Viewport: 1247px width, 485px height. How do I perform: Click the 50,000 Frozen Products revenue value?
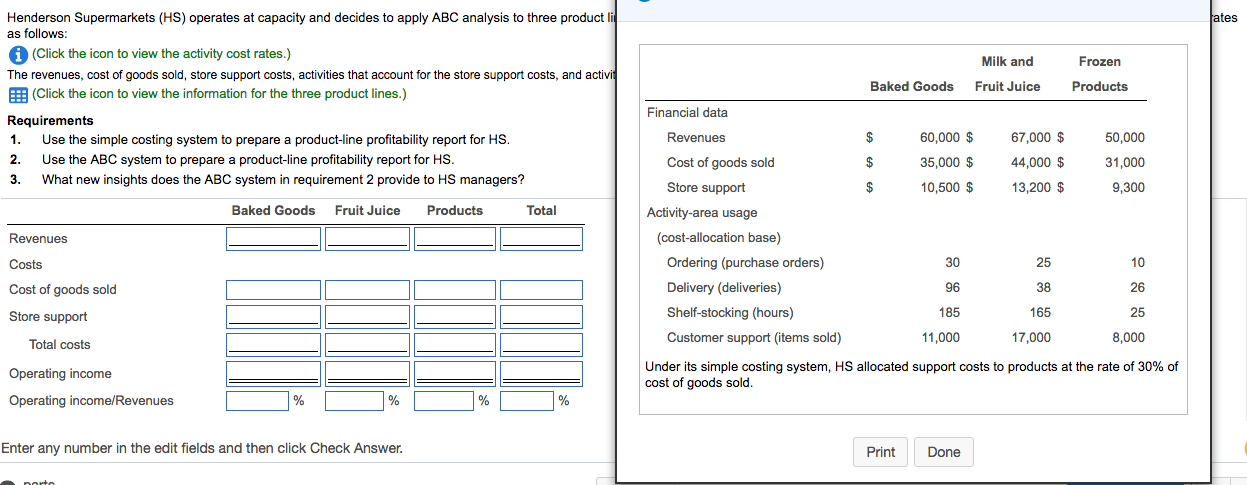pyautogui.click(x=1126, y=138)
